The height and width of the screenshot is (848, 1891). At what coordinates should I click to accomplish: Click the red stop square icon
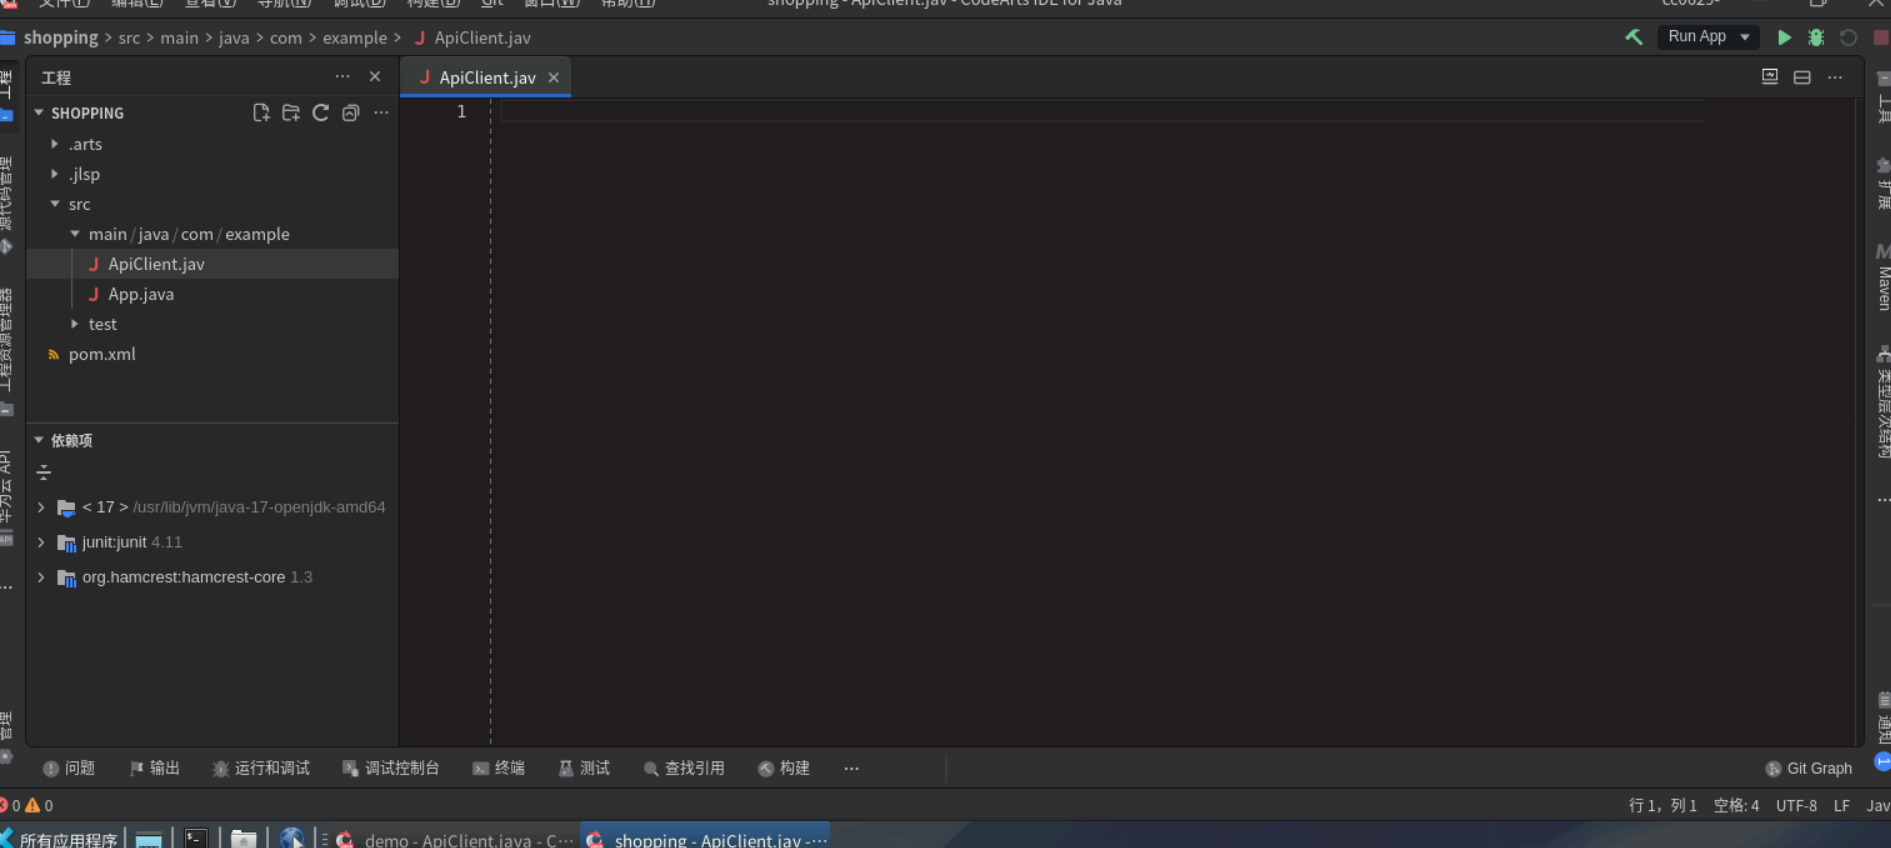pyautogui.click(x=1880, y=37)
